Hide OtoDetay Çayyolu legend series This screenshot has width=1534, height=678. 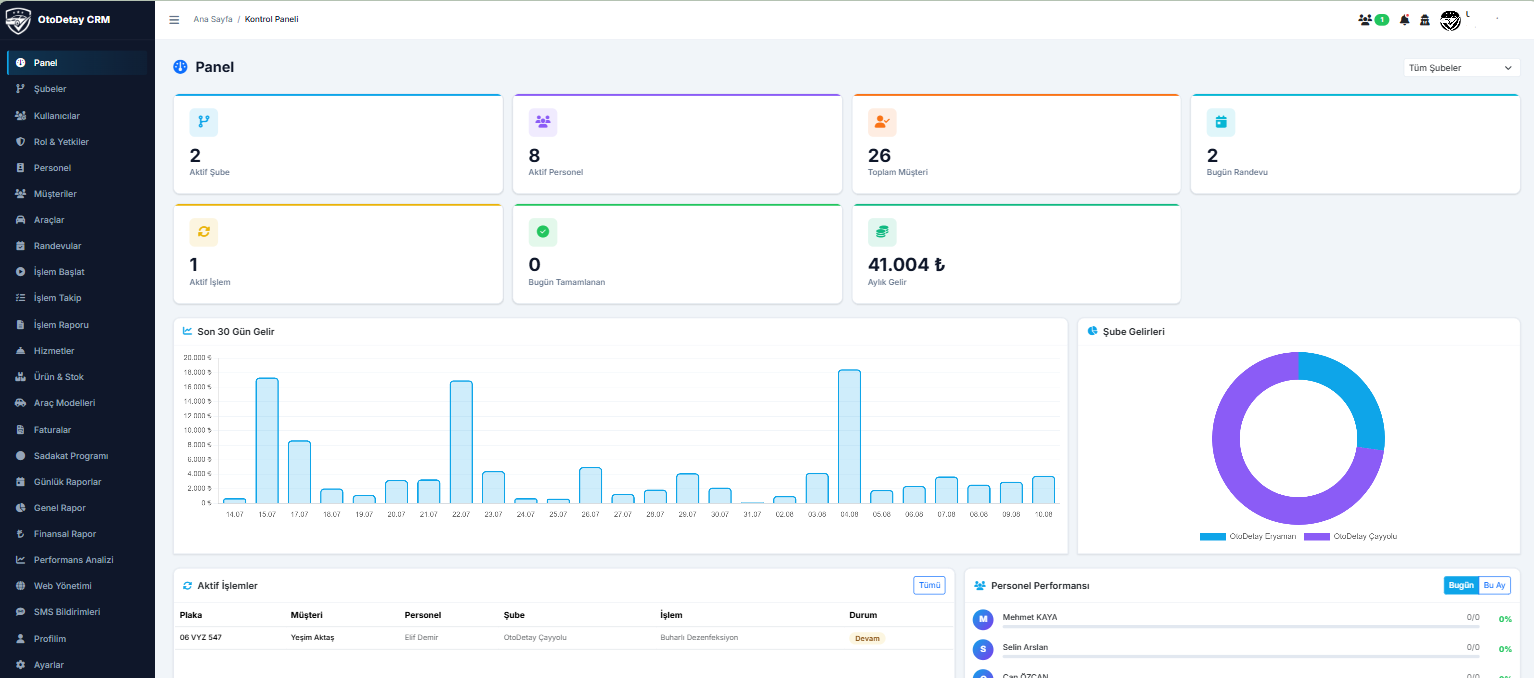coord(1350,537)
